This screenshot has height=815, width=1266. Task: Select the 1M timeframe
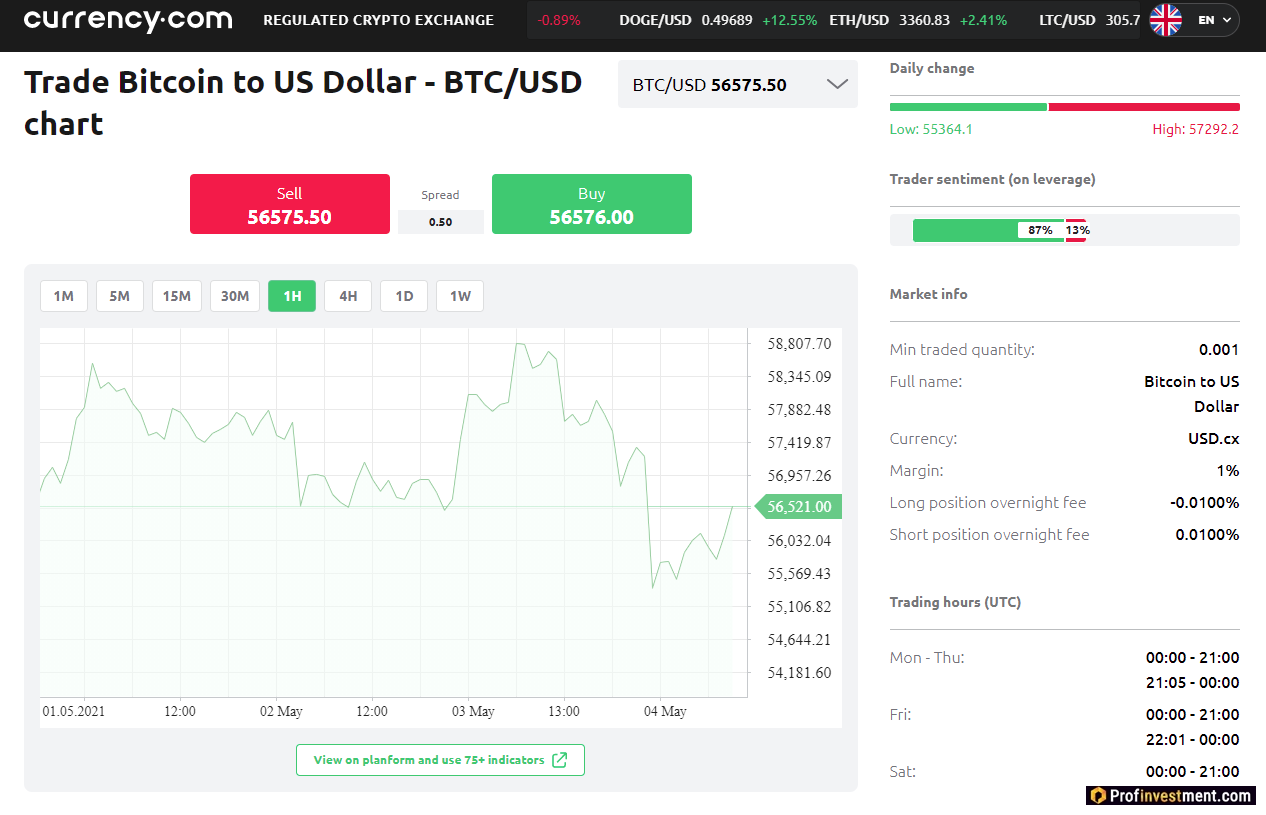pyautogui.click(x=63, y=296)
